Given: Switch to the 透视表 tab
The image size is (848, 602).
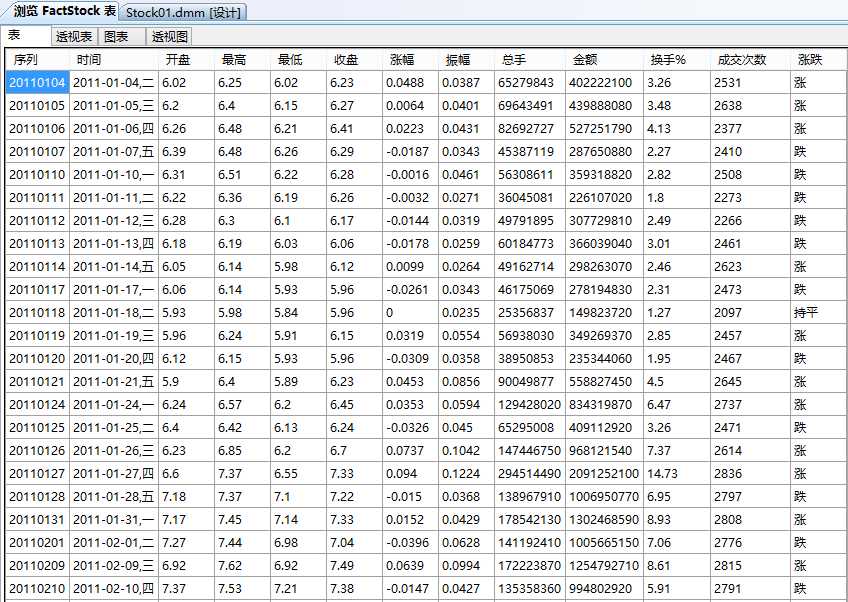Looking at the screenshot, I should click(x=74, y=37).
